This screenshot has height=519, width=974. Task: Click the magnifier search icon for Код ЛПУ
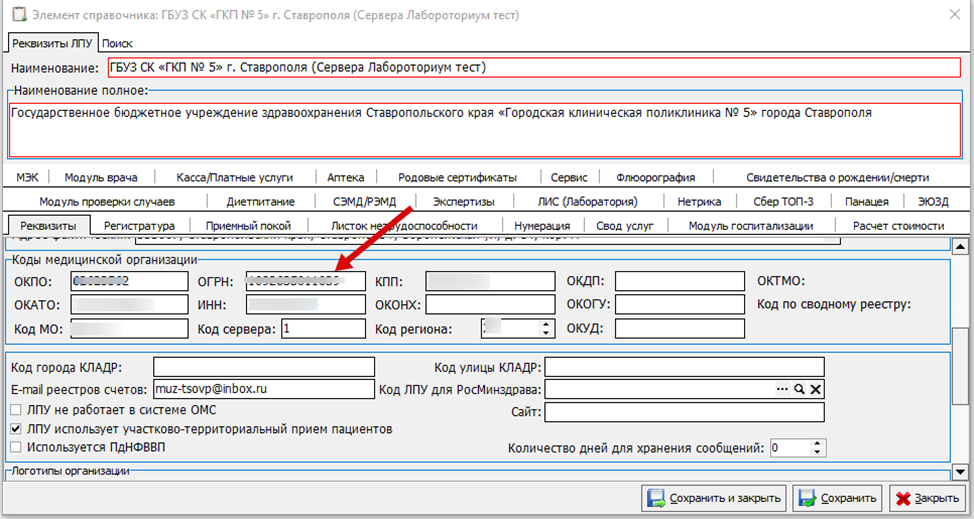click(x=799, y=389)
